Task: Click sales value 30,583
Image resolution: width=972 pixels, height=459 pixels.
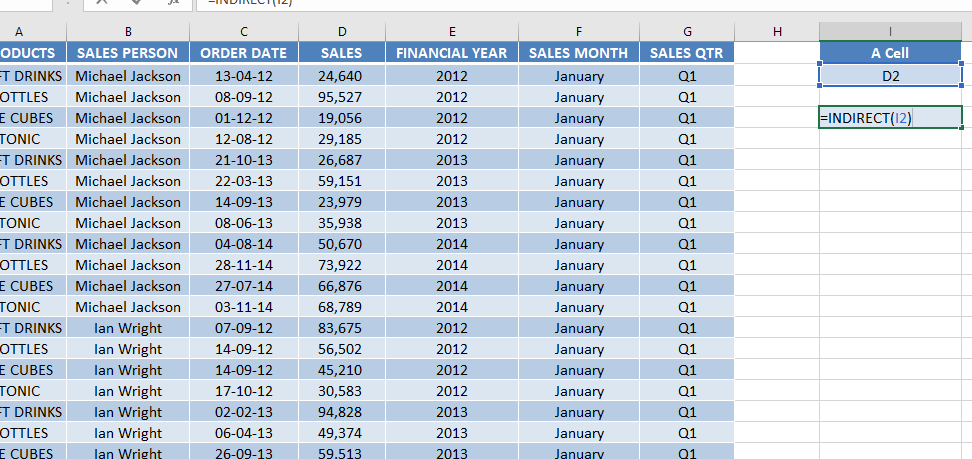Action: (x=342, y=391)
